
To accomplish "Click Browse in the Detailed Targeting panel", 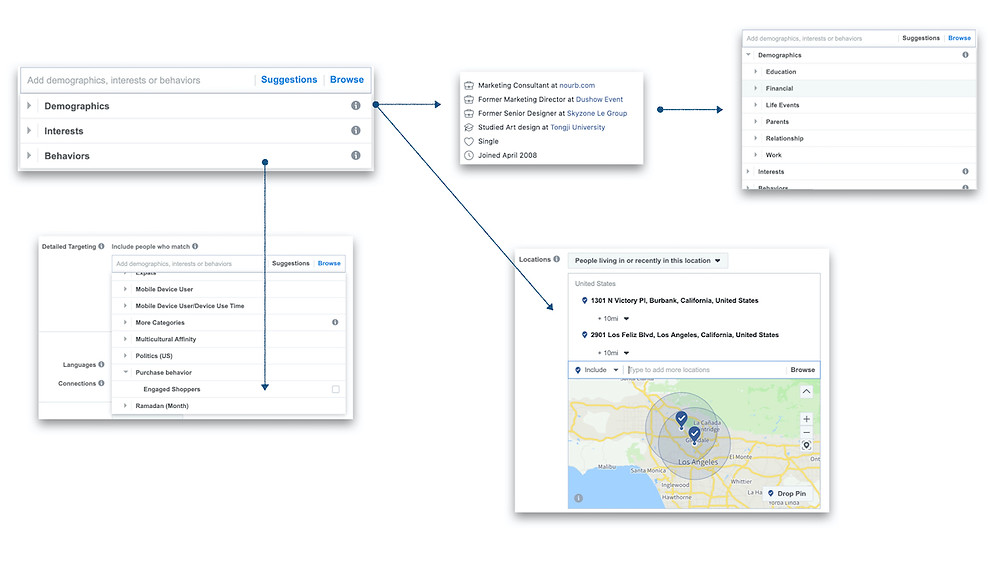I will click(329, 263).
